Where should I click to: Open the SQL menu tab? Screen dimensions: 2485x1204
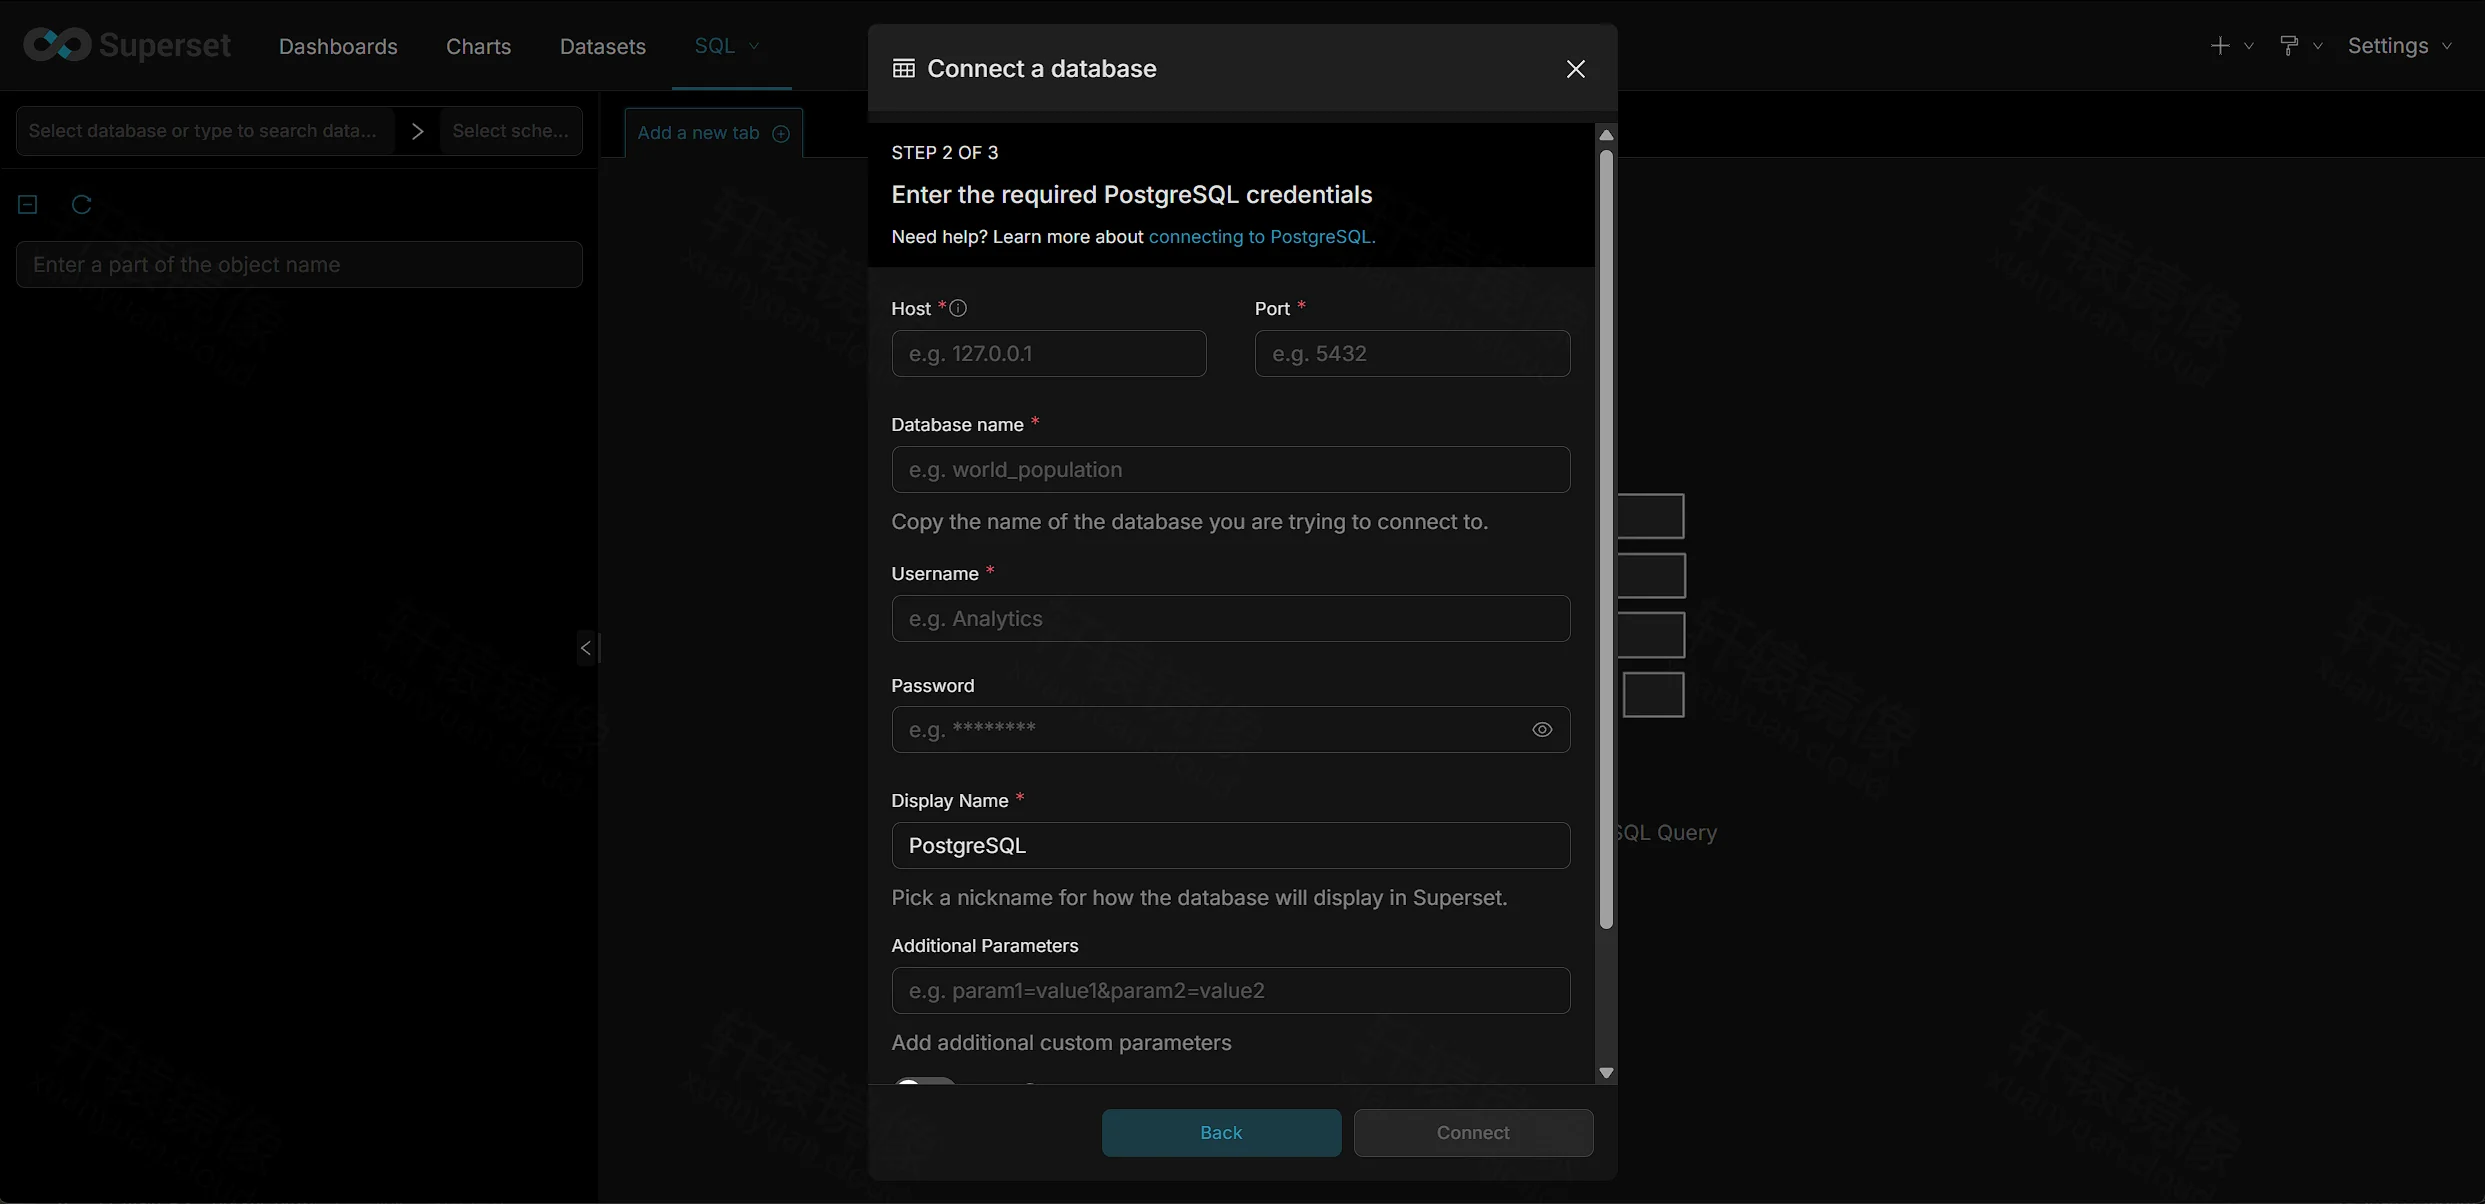727,46
